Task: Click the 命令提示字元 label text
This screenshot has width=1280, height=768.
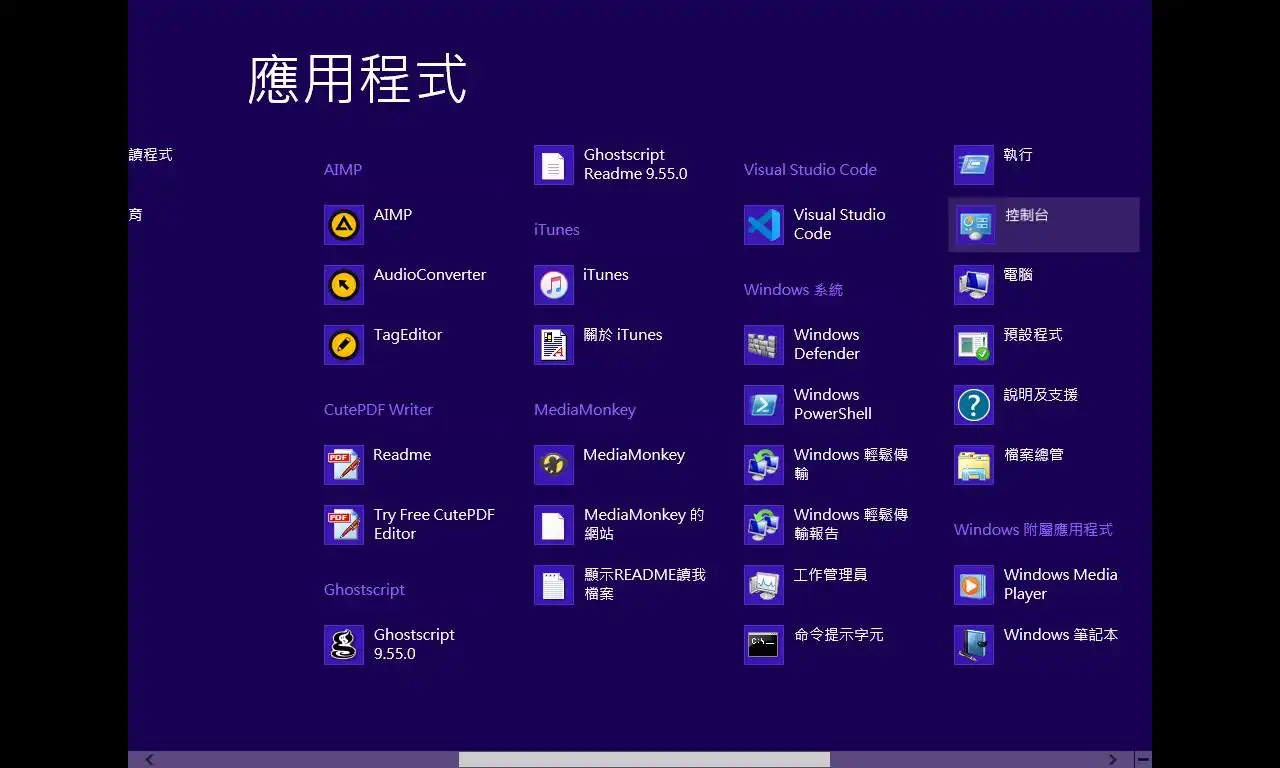Action: [839, 635]
